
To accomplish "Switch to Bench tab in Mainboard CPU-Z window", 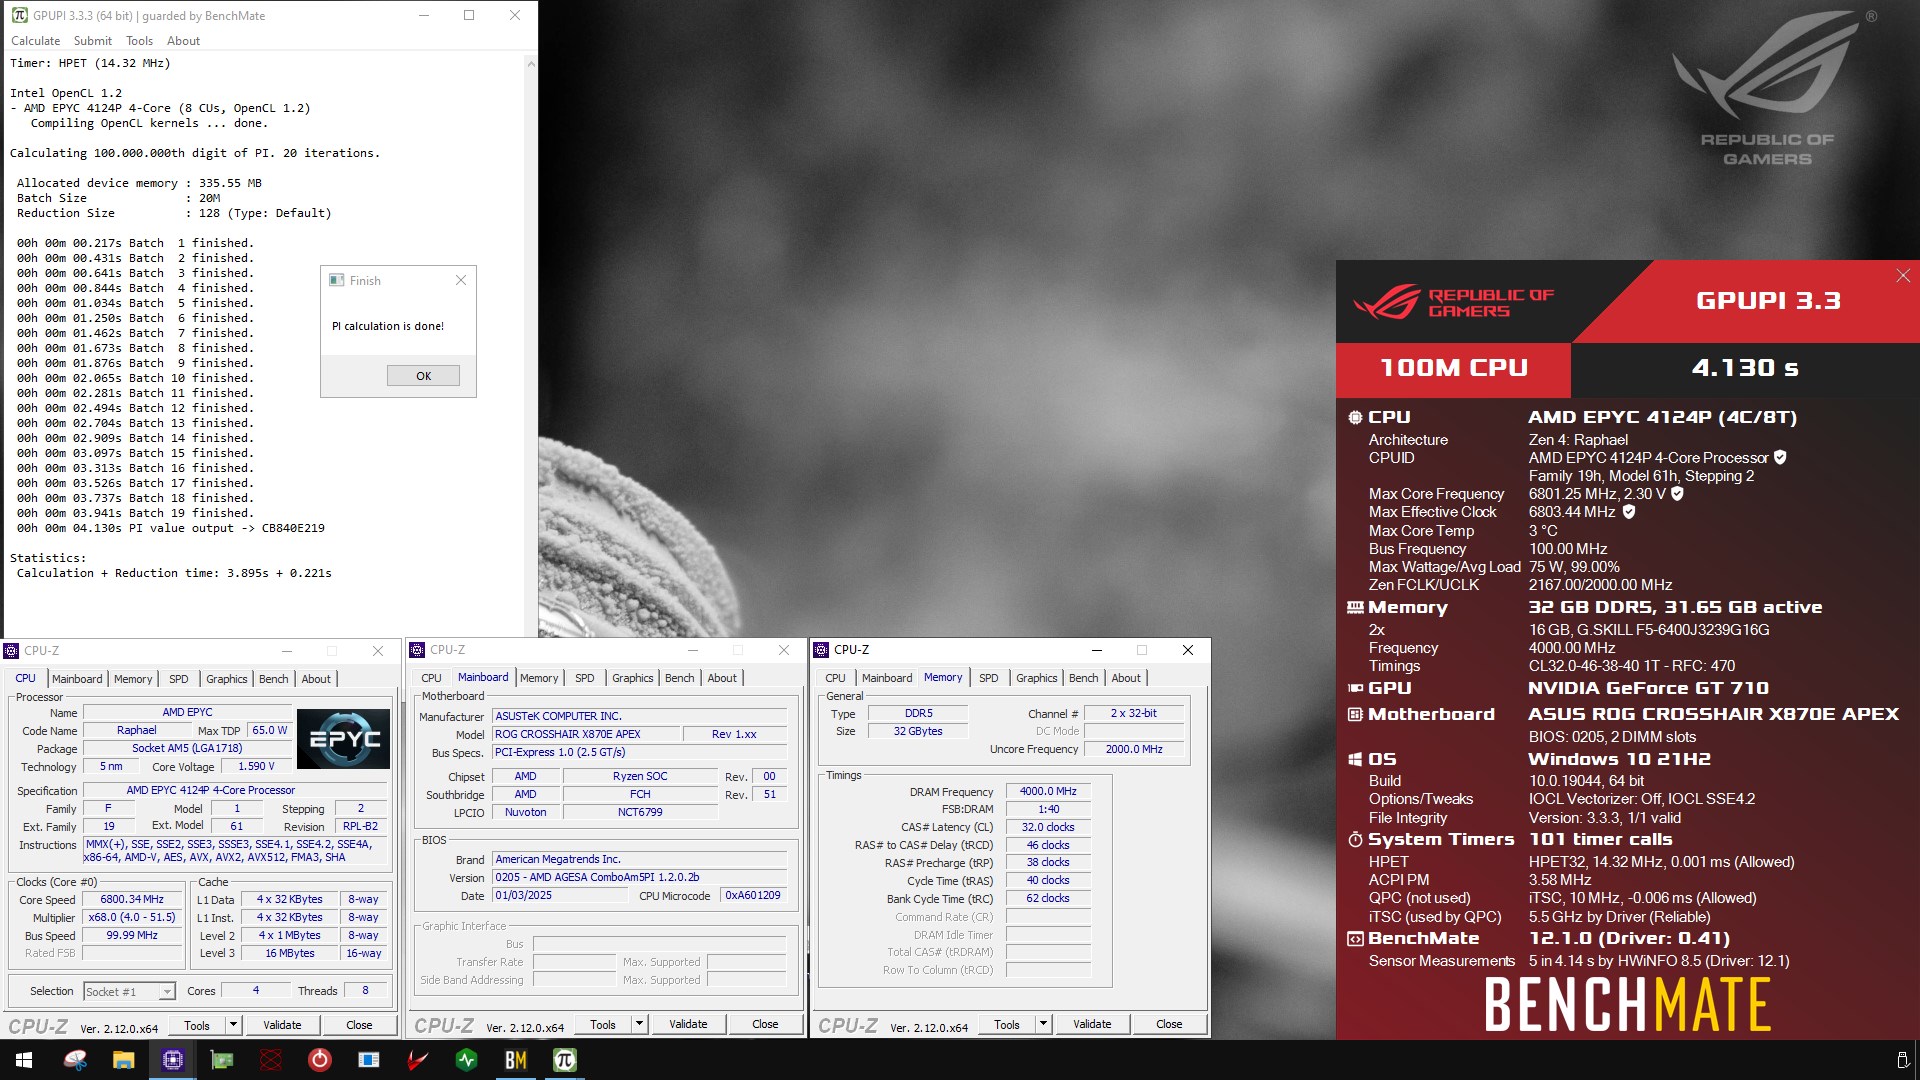I will point(679,678).
